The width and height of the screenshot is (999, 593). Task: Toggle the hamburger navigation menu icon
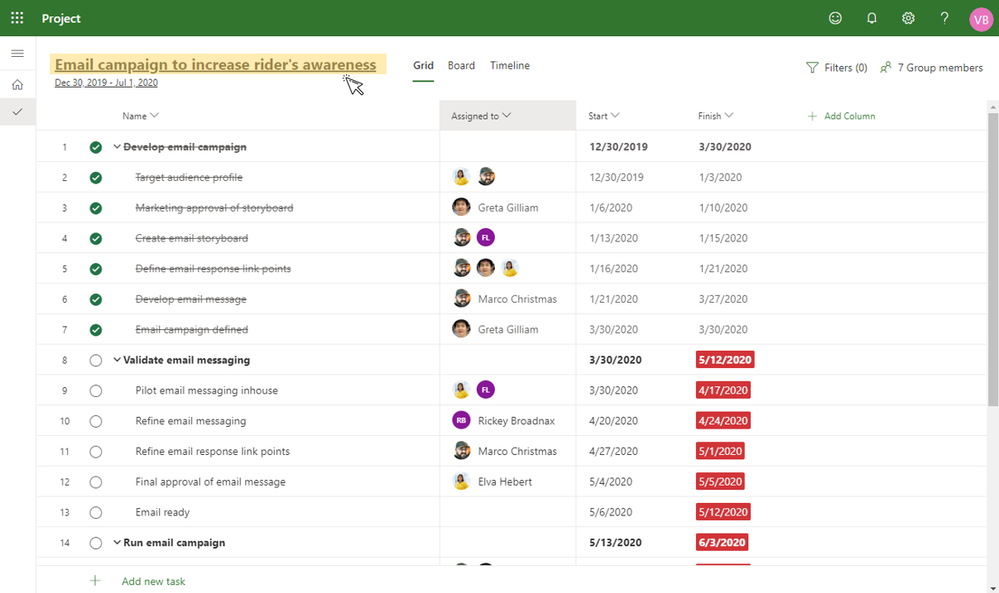[18, 54]
